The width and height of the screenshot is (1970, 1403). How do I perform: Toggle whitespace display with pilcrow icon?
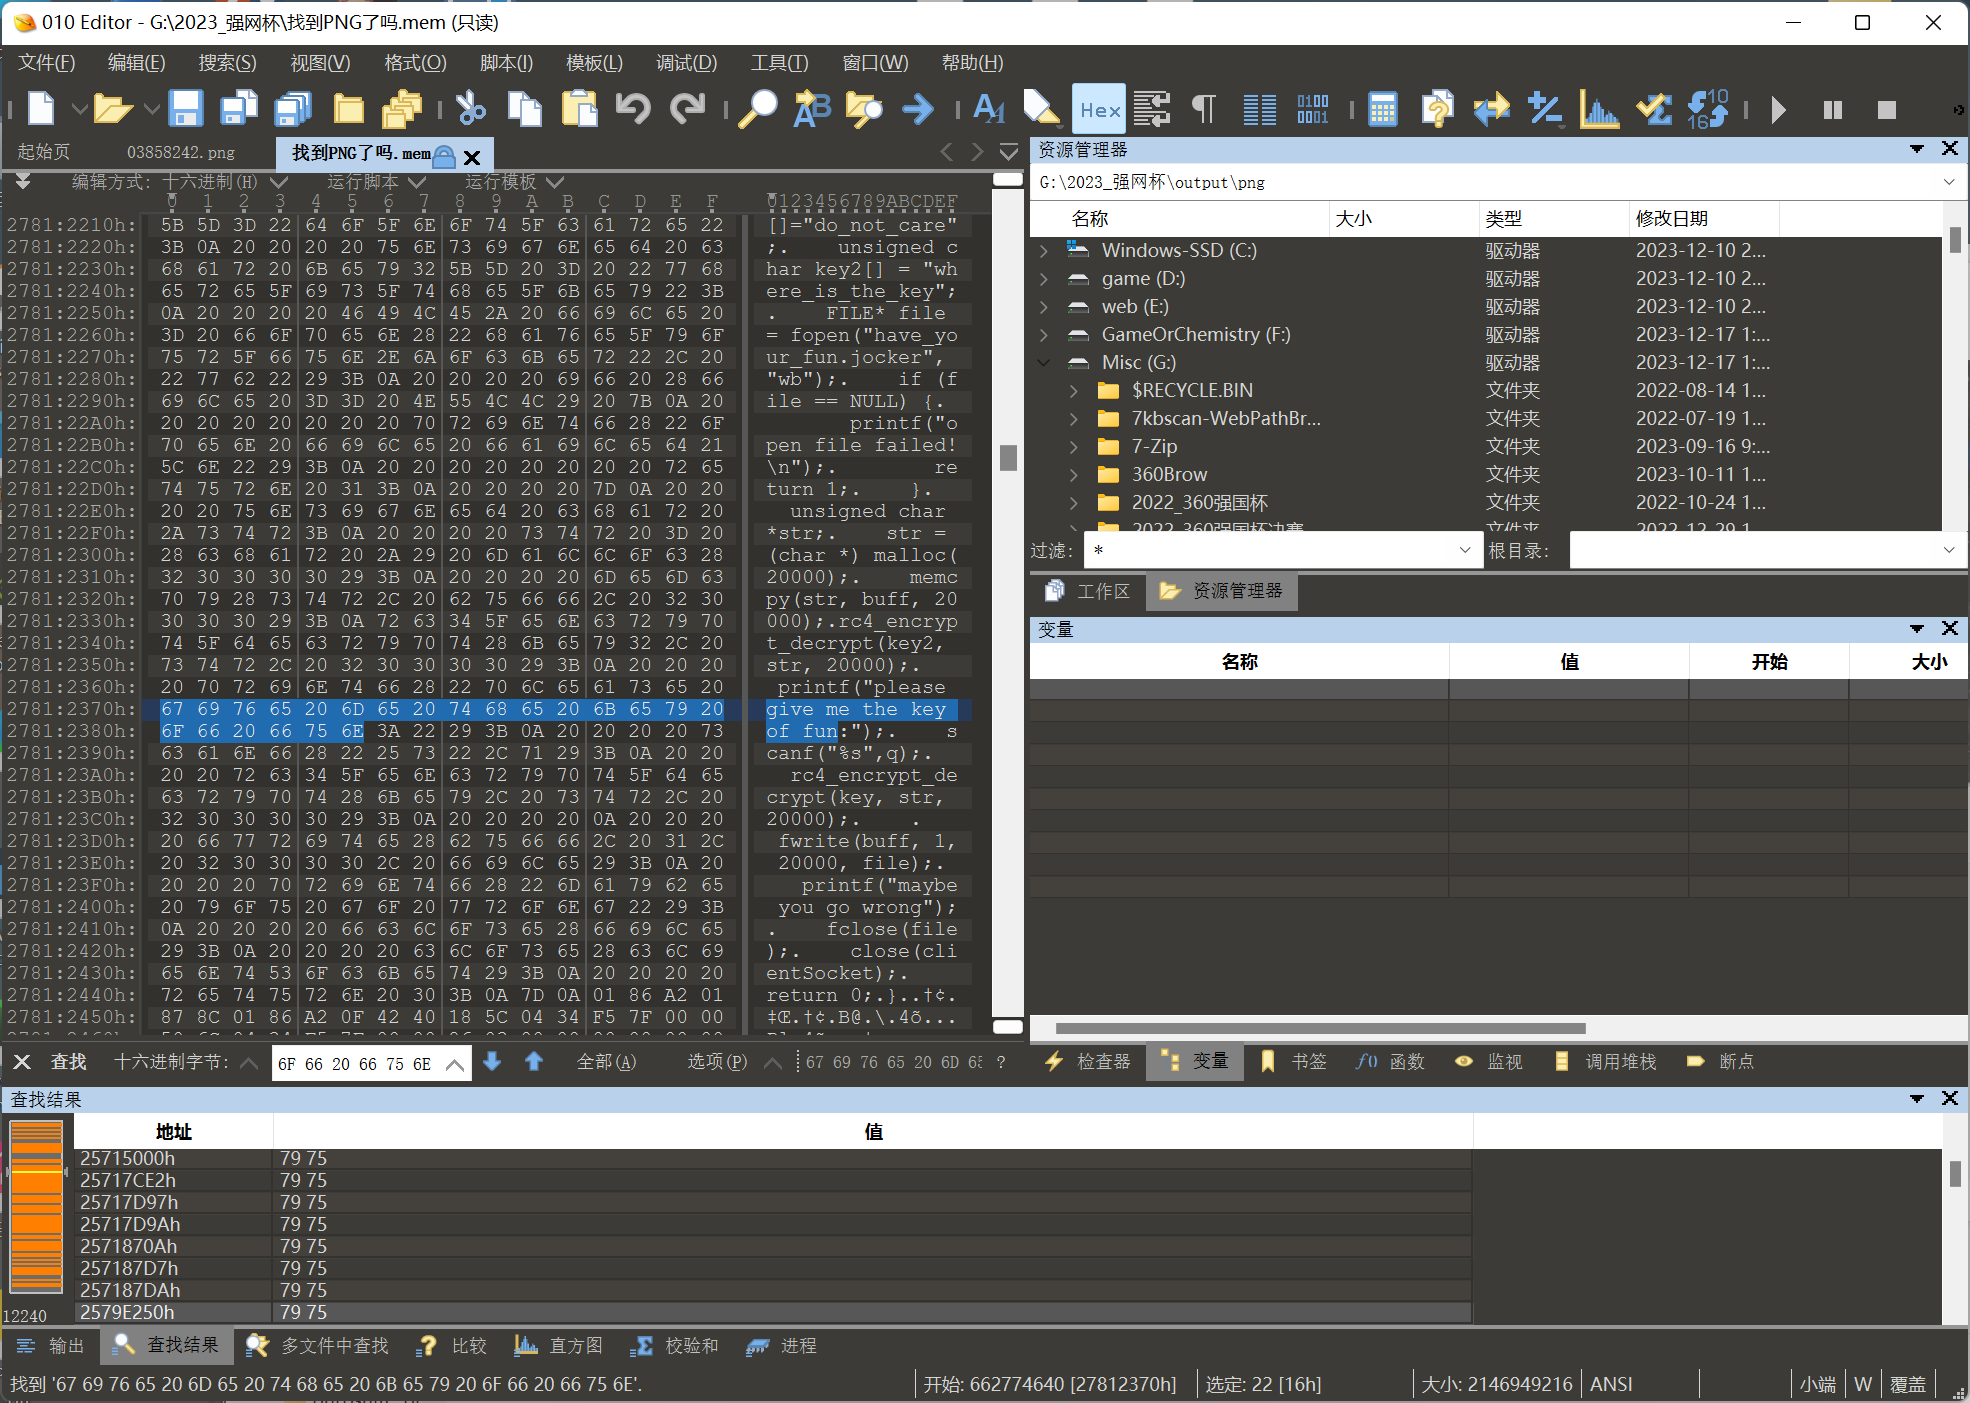pos(1205,108)
